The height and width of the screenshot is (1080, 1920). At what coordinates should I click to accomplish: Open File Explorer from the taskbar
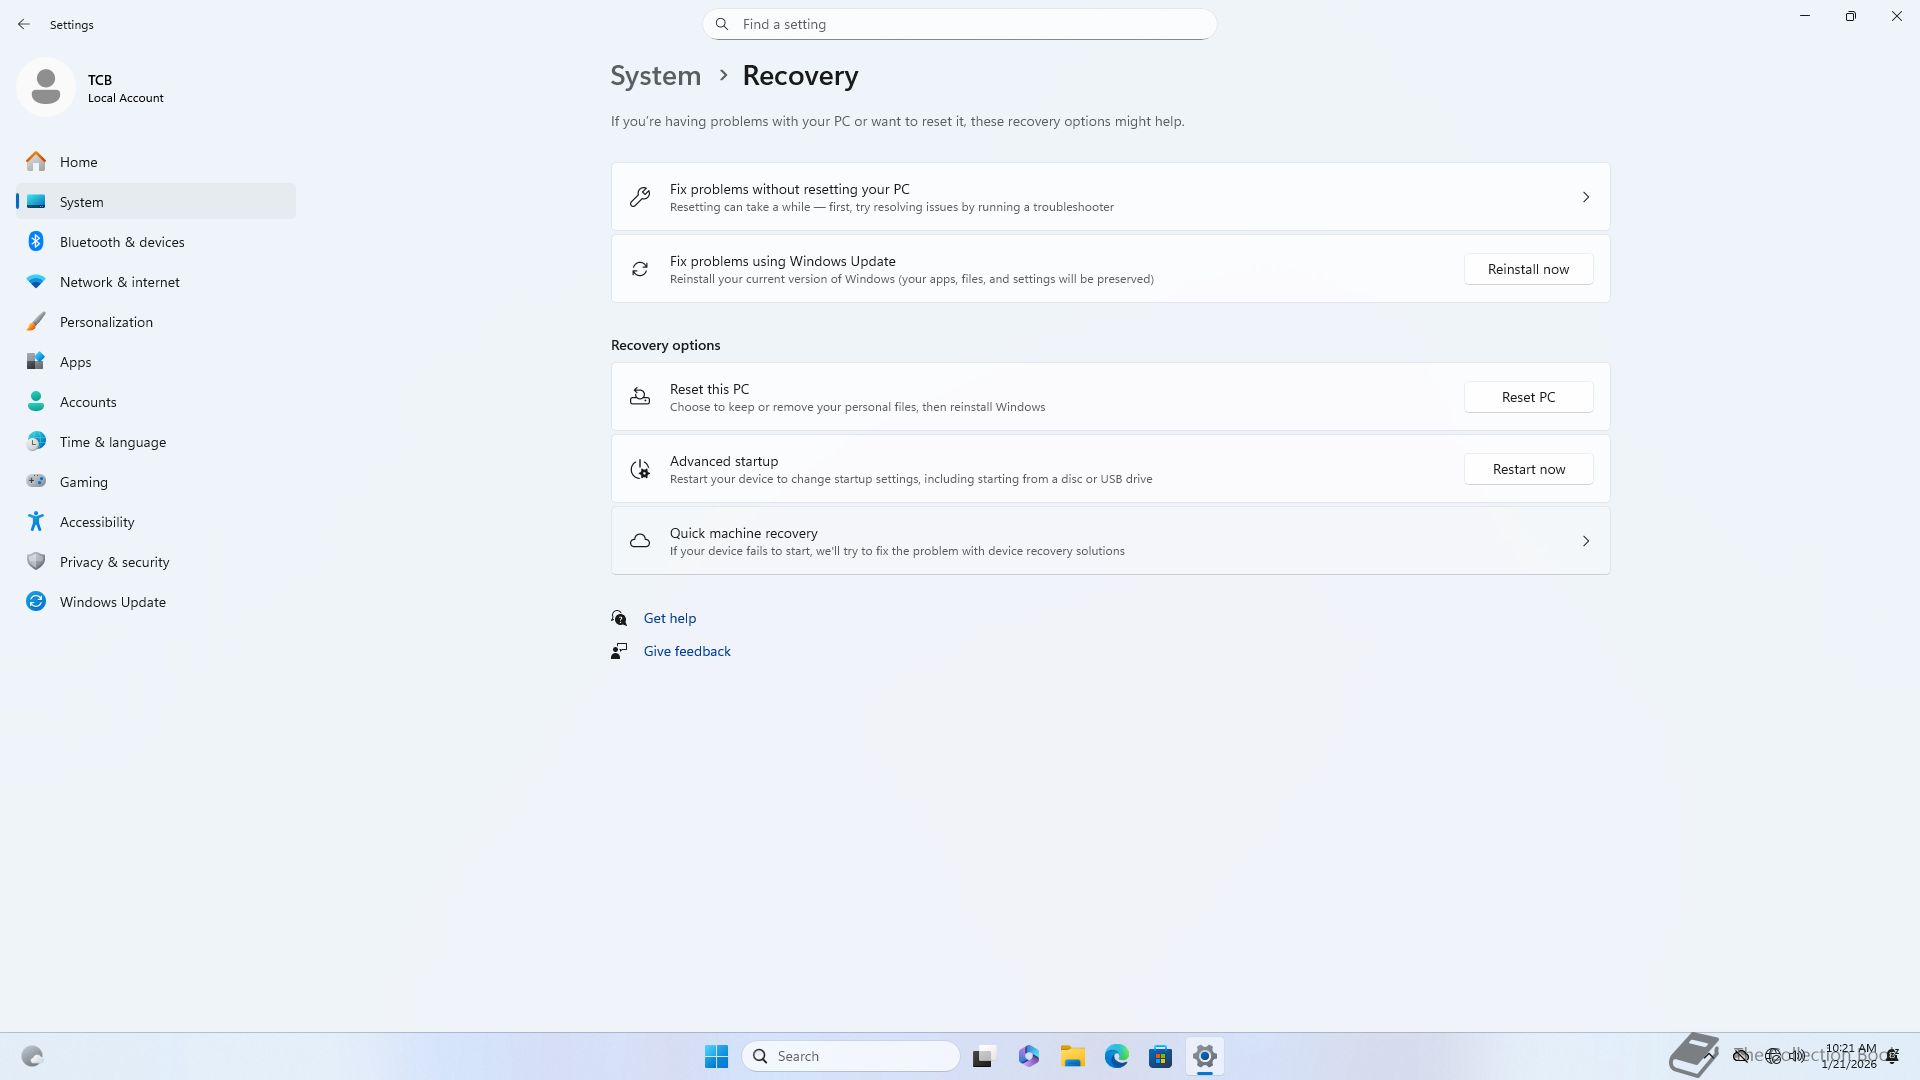coord(1072,1056)
